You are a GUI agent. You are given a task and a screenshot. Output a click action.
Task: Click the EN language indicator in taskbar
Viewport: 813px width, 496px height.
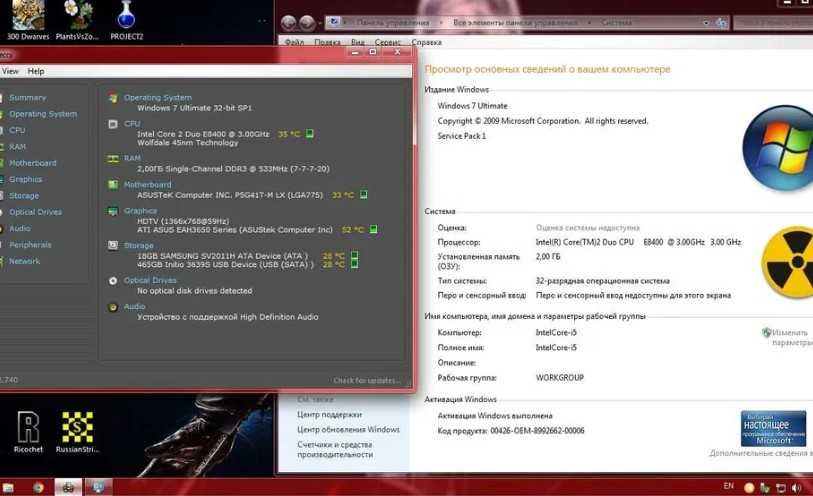[x=728, y=486]
